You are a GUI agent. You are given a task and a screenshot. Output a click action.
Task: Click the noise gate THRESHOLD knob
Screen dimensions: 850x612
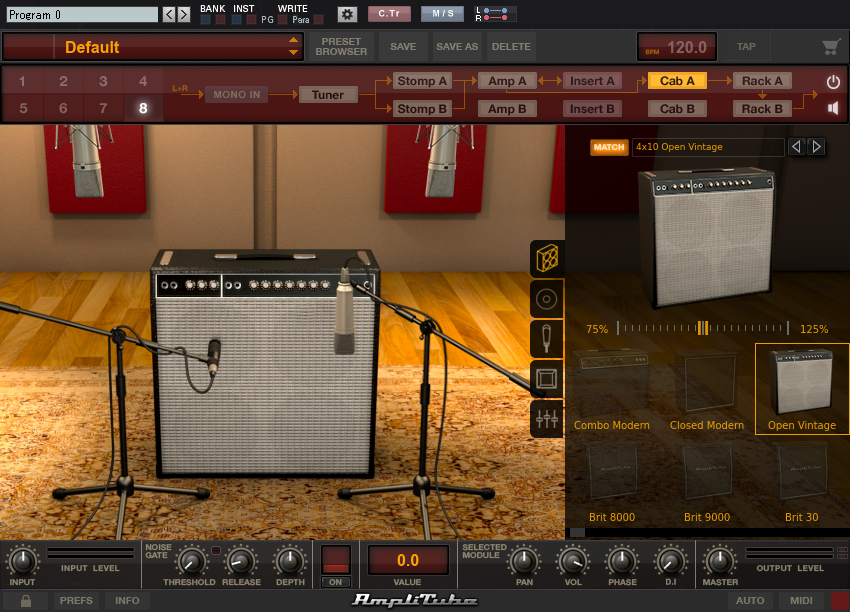point(190,561)
